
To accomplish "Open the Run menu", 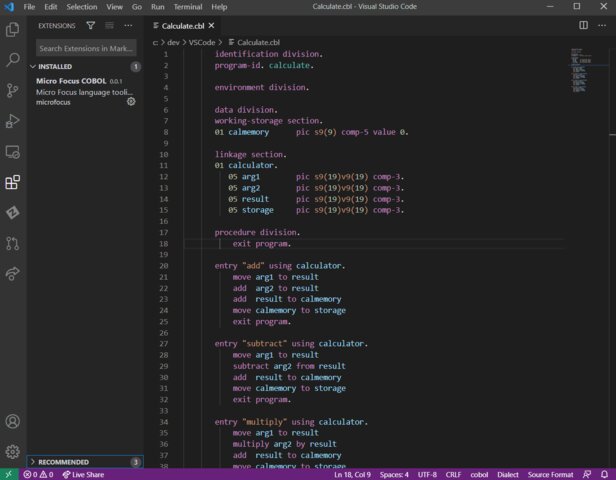I will tap(158, 7).
